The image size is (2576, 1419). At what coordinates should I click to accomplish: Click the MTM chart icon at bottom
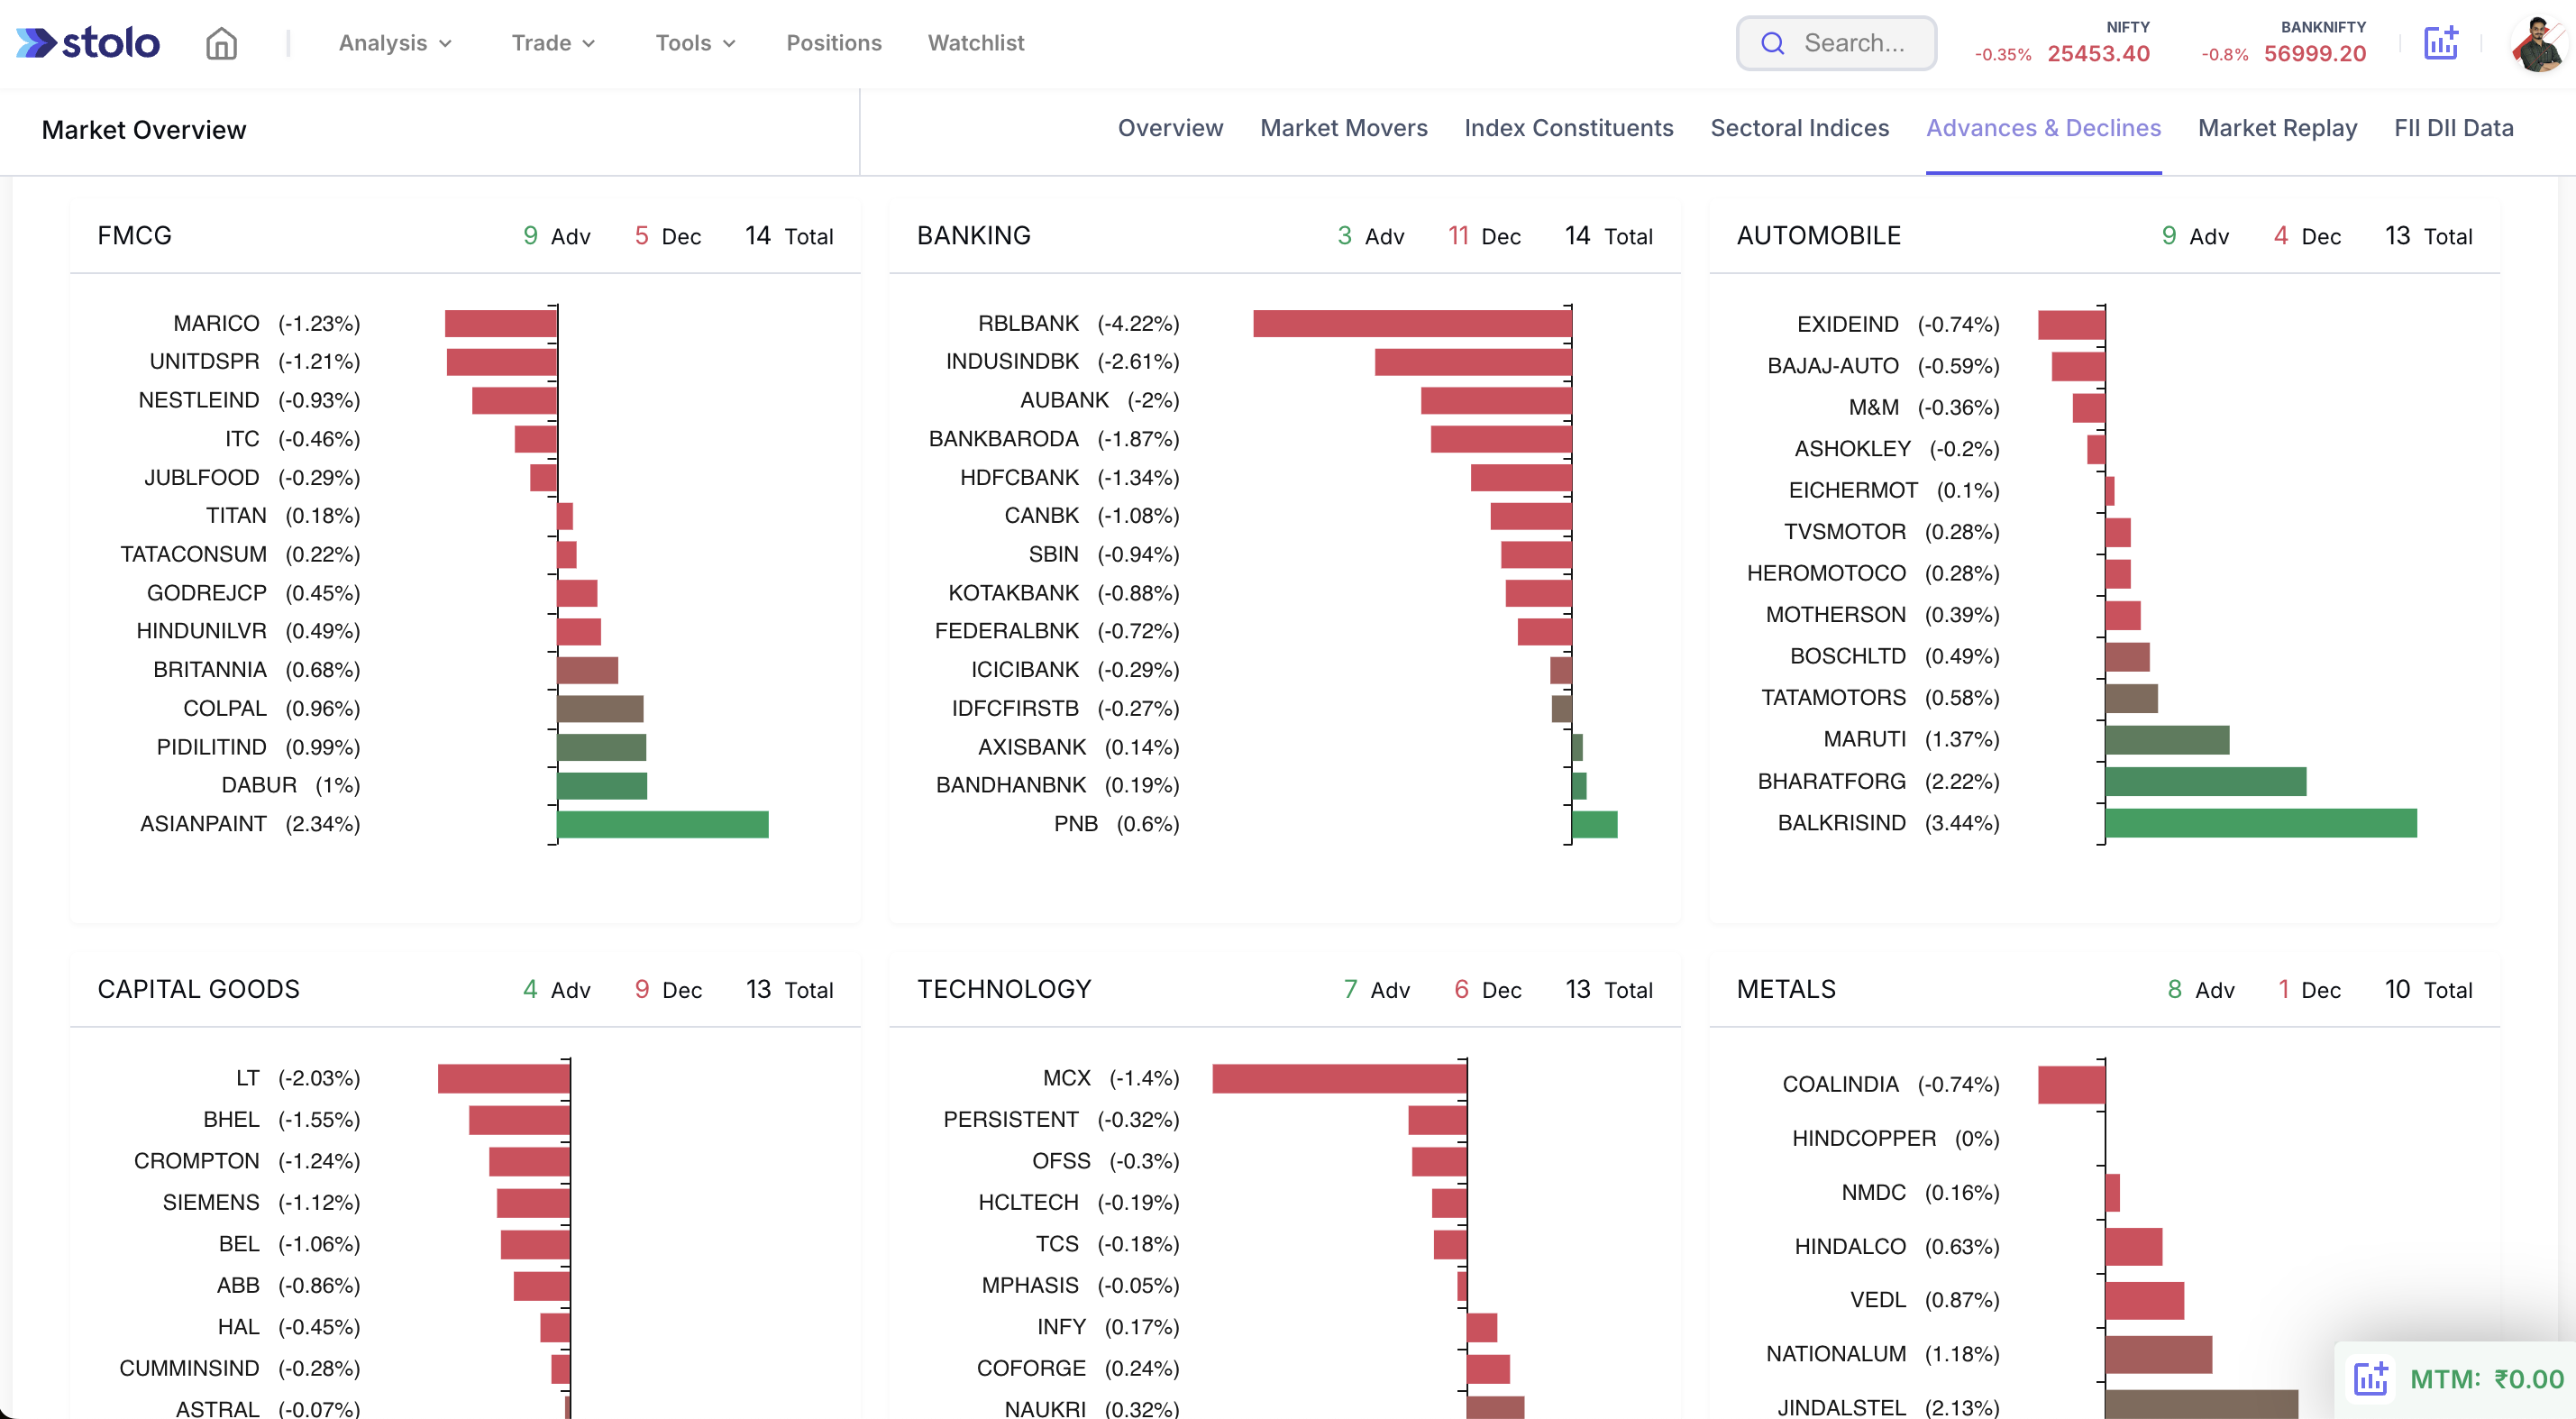click(x=2371, y=1379)
